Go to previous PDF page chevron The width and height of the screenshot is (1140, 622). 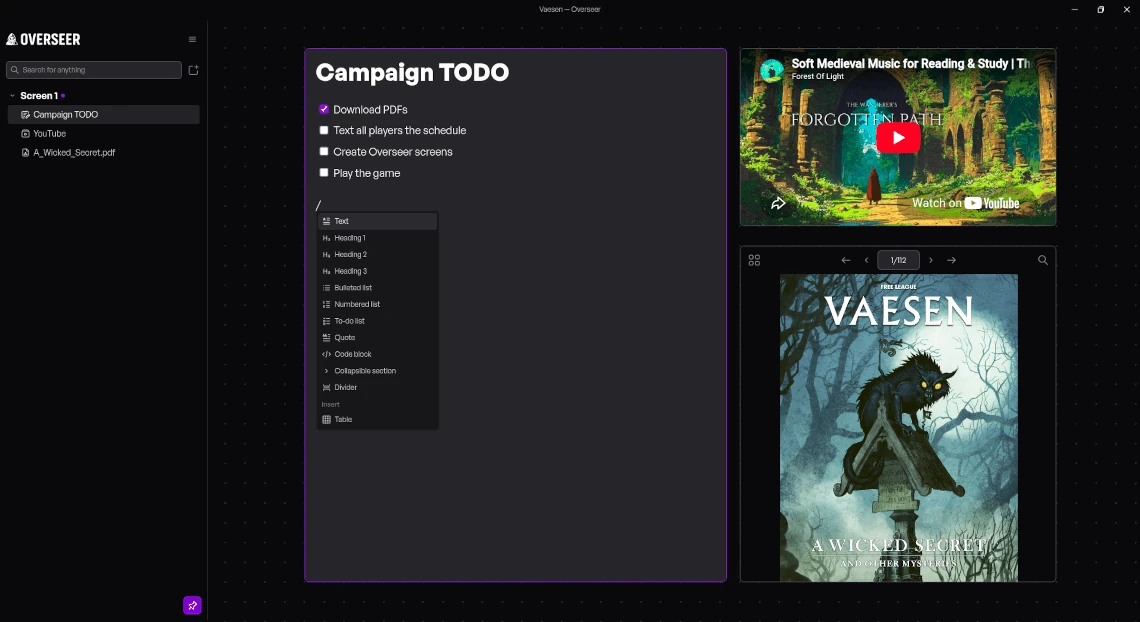(x=866, y=260)
